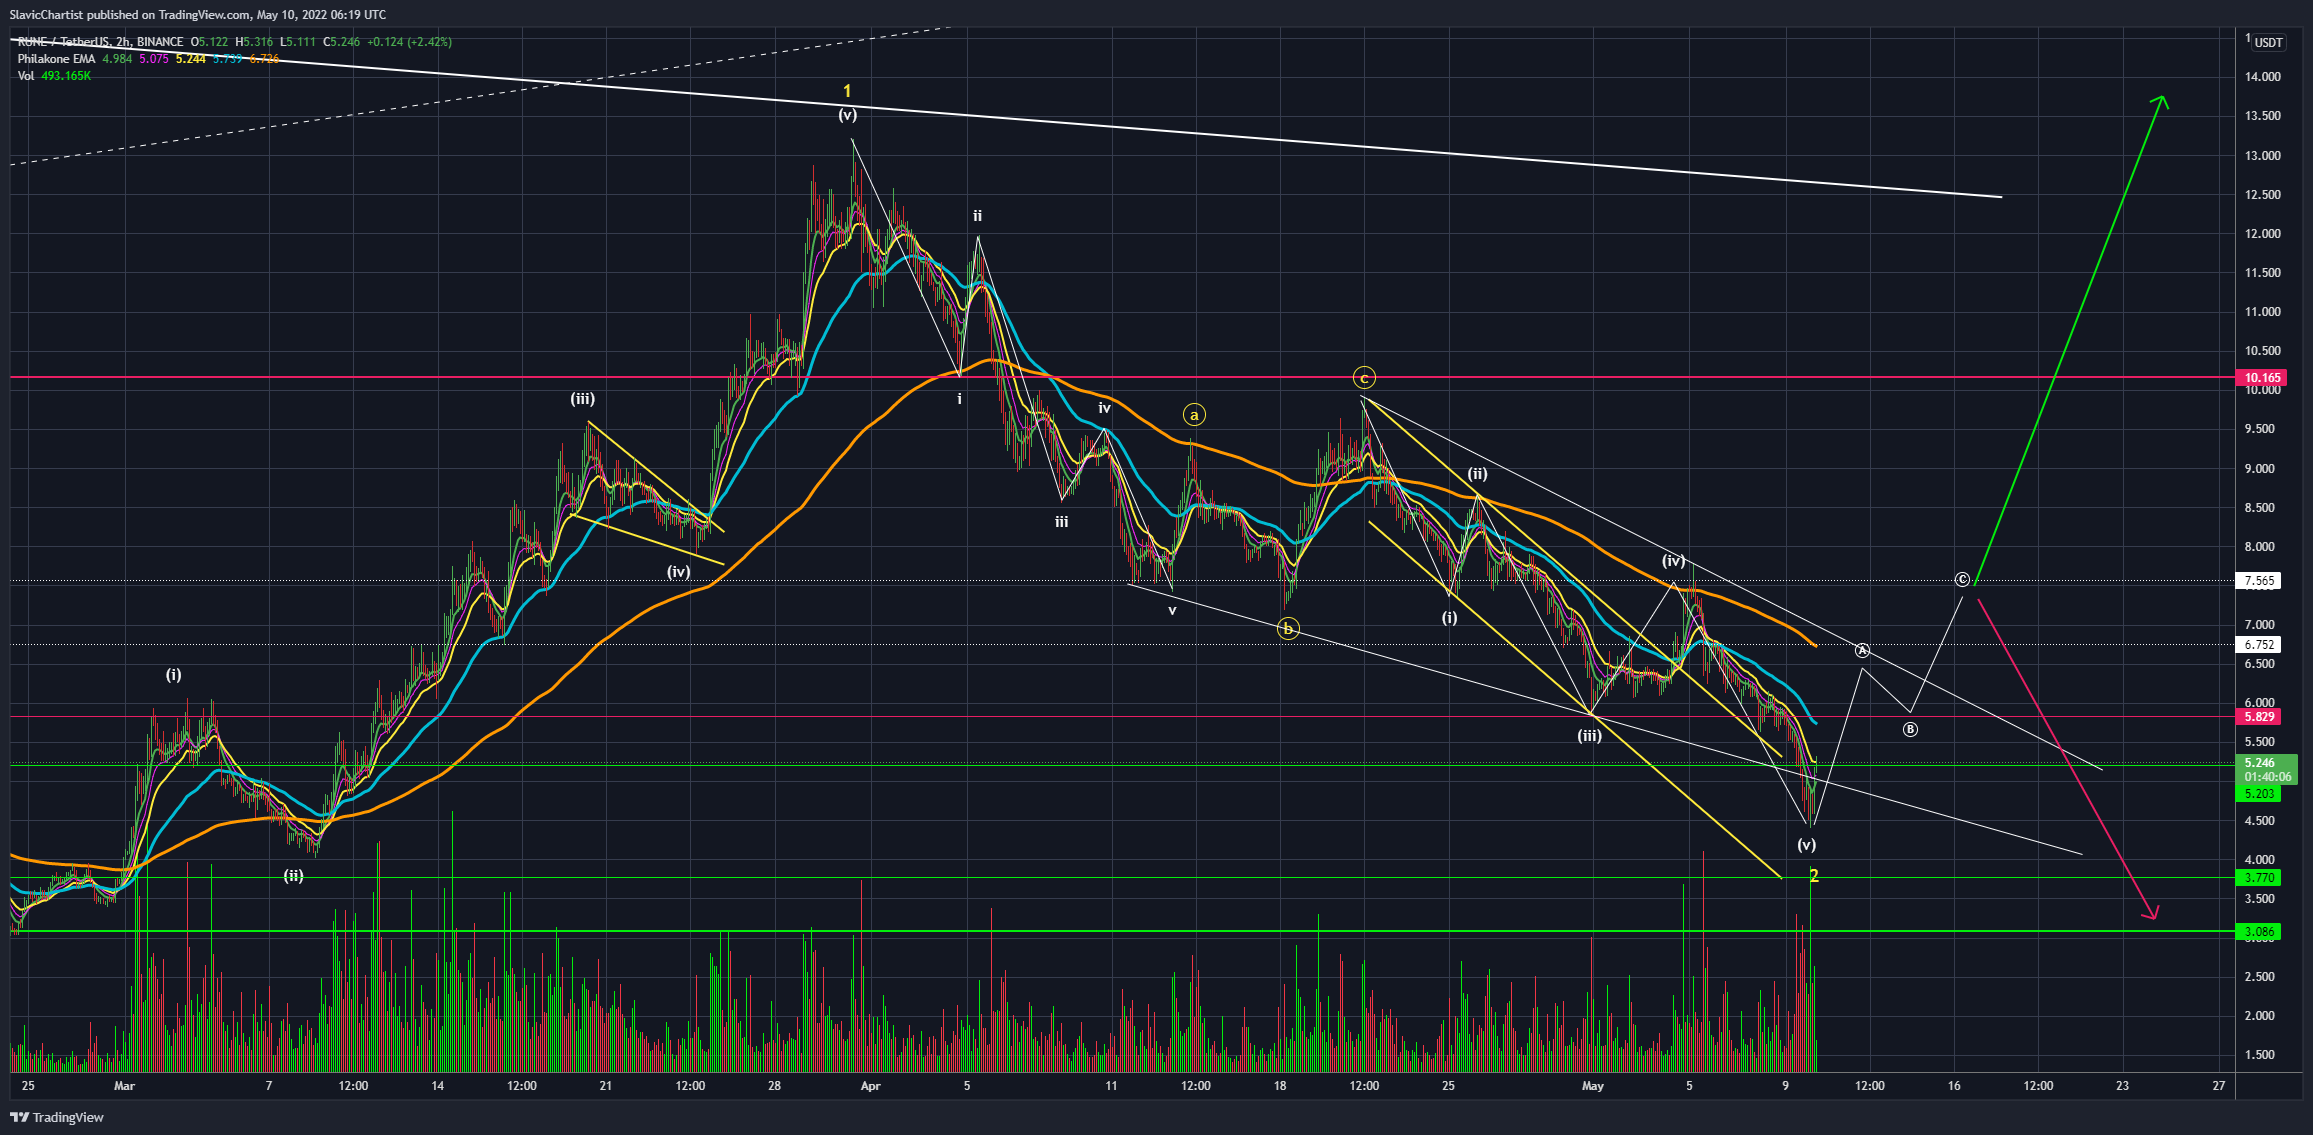This screenshot has height=1135, width=2313.
Task: Click the (v) label below yellow 1
Action: 847,115
